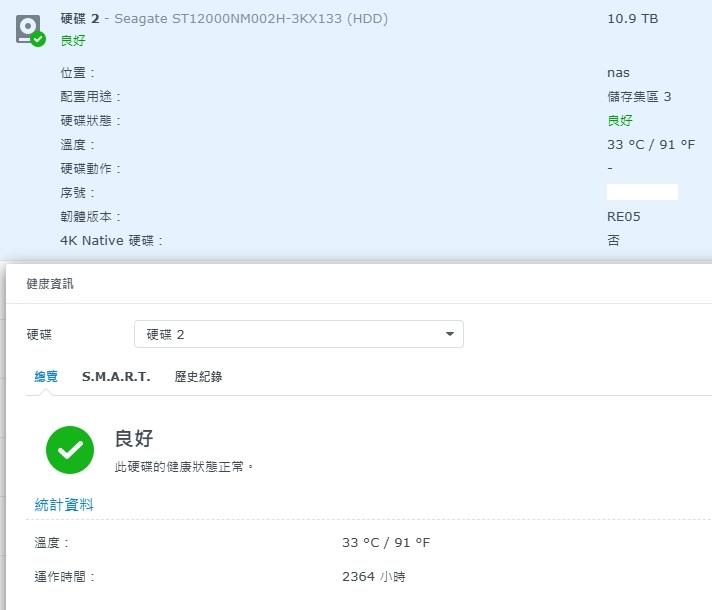Click the nas location value
Screen dimensions: 712x610
pyautogui.click(x=618, y=73)
